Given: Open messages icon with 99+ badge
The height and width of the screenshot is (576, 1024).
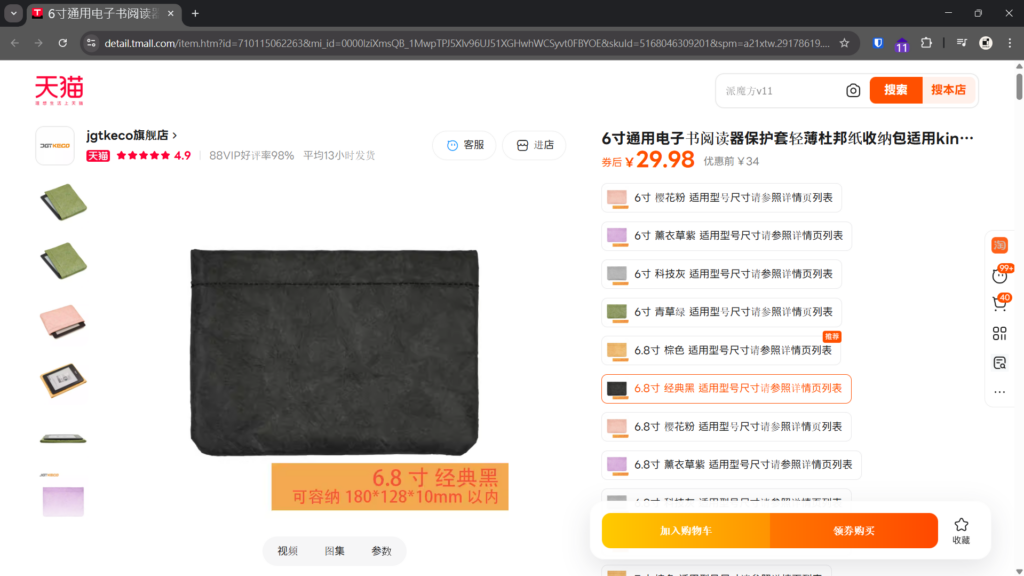Looking at the screenshot, I should (x=999, y=275).
